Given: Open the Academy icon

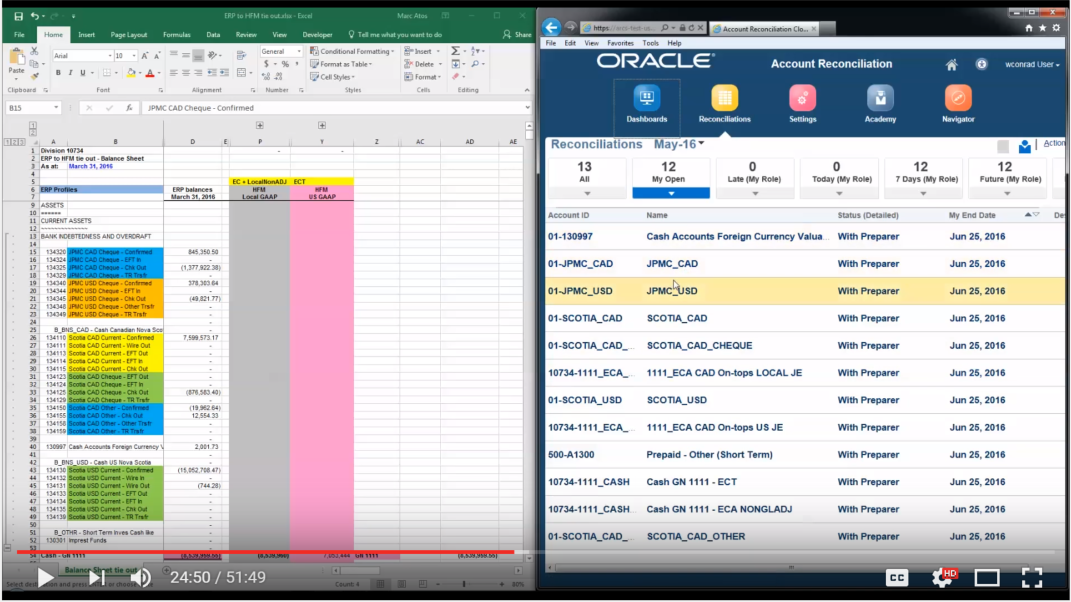Looking at the screenshot, I should click(x=880, y=98).
